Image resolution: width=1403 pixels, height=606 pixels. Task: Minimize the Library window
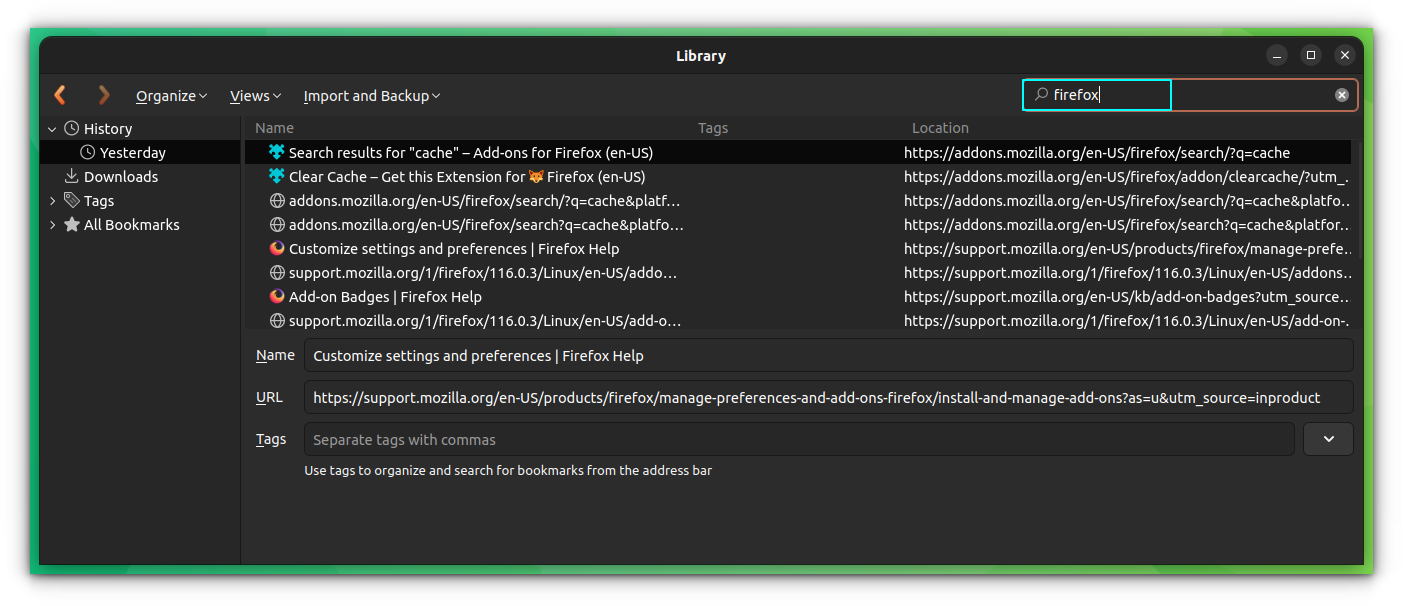pyautogui.click(x=1276, y=55)
